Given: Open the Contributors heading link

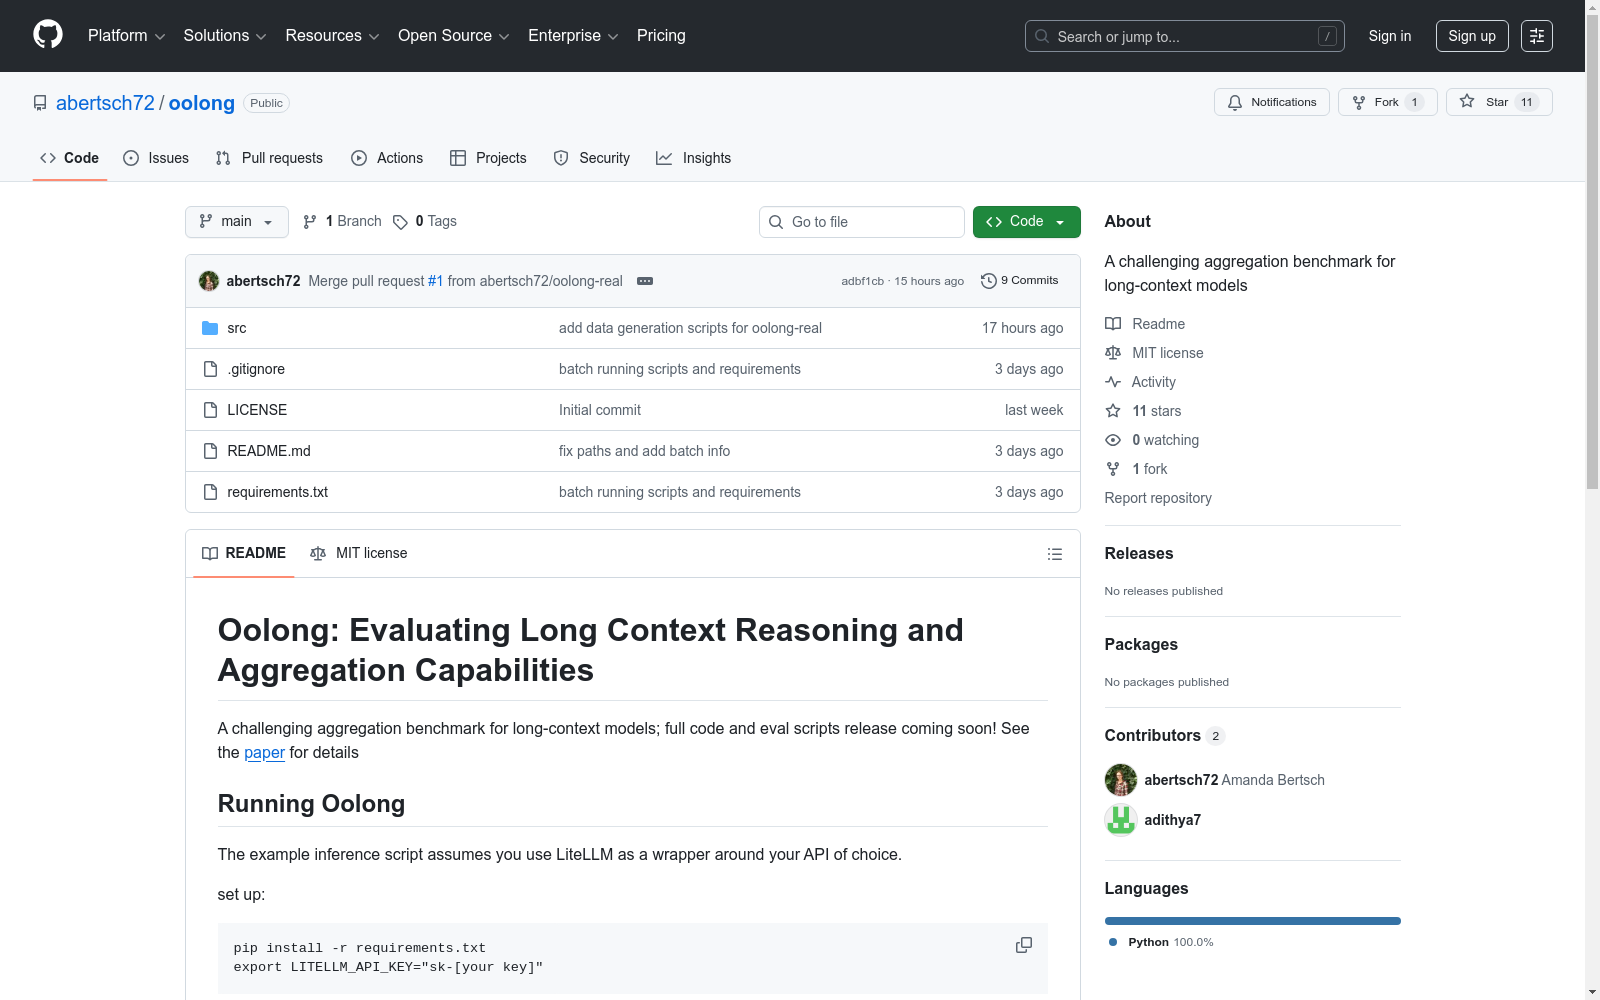Looking at the screenshot, I should (1164, 735).
